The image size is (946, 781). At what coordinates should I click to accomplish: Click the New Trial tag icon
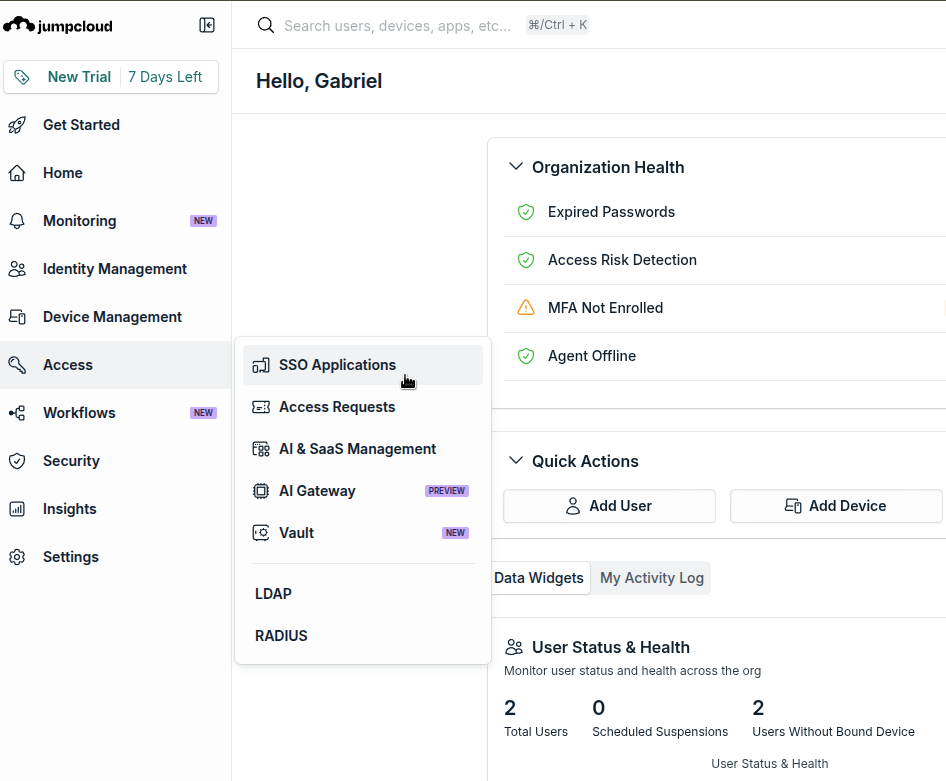22,77
